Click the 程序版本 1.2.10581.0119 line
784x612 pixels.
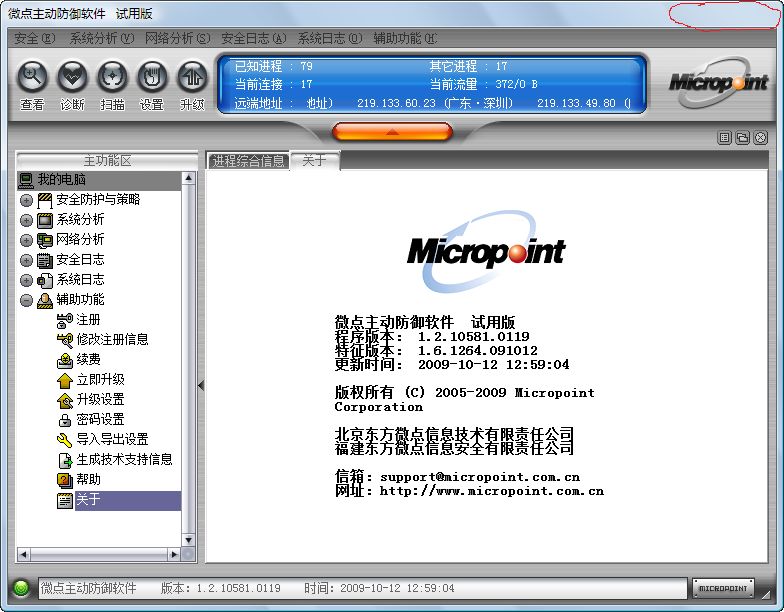(432, 336)
